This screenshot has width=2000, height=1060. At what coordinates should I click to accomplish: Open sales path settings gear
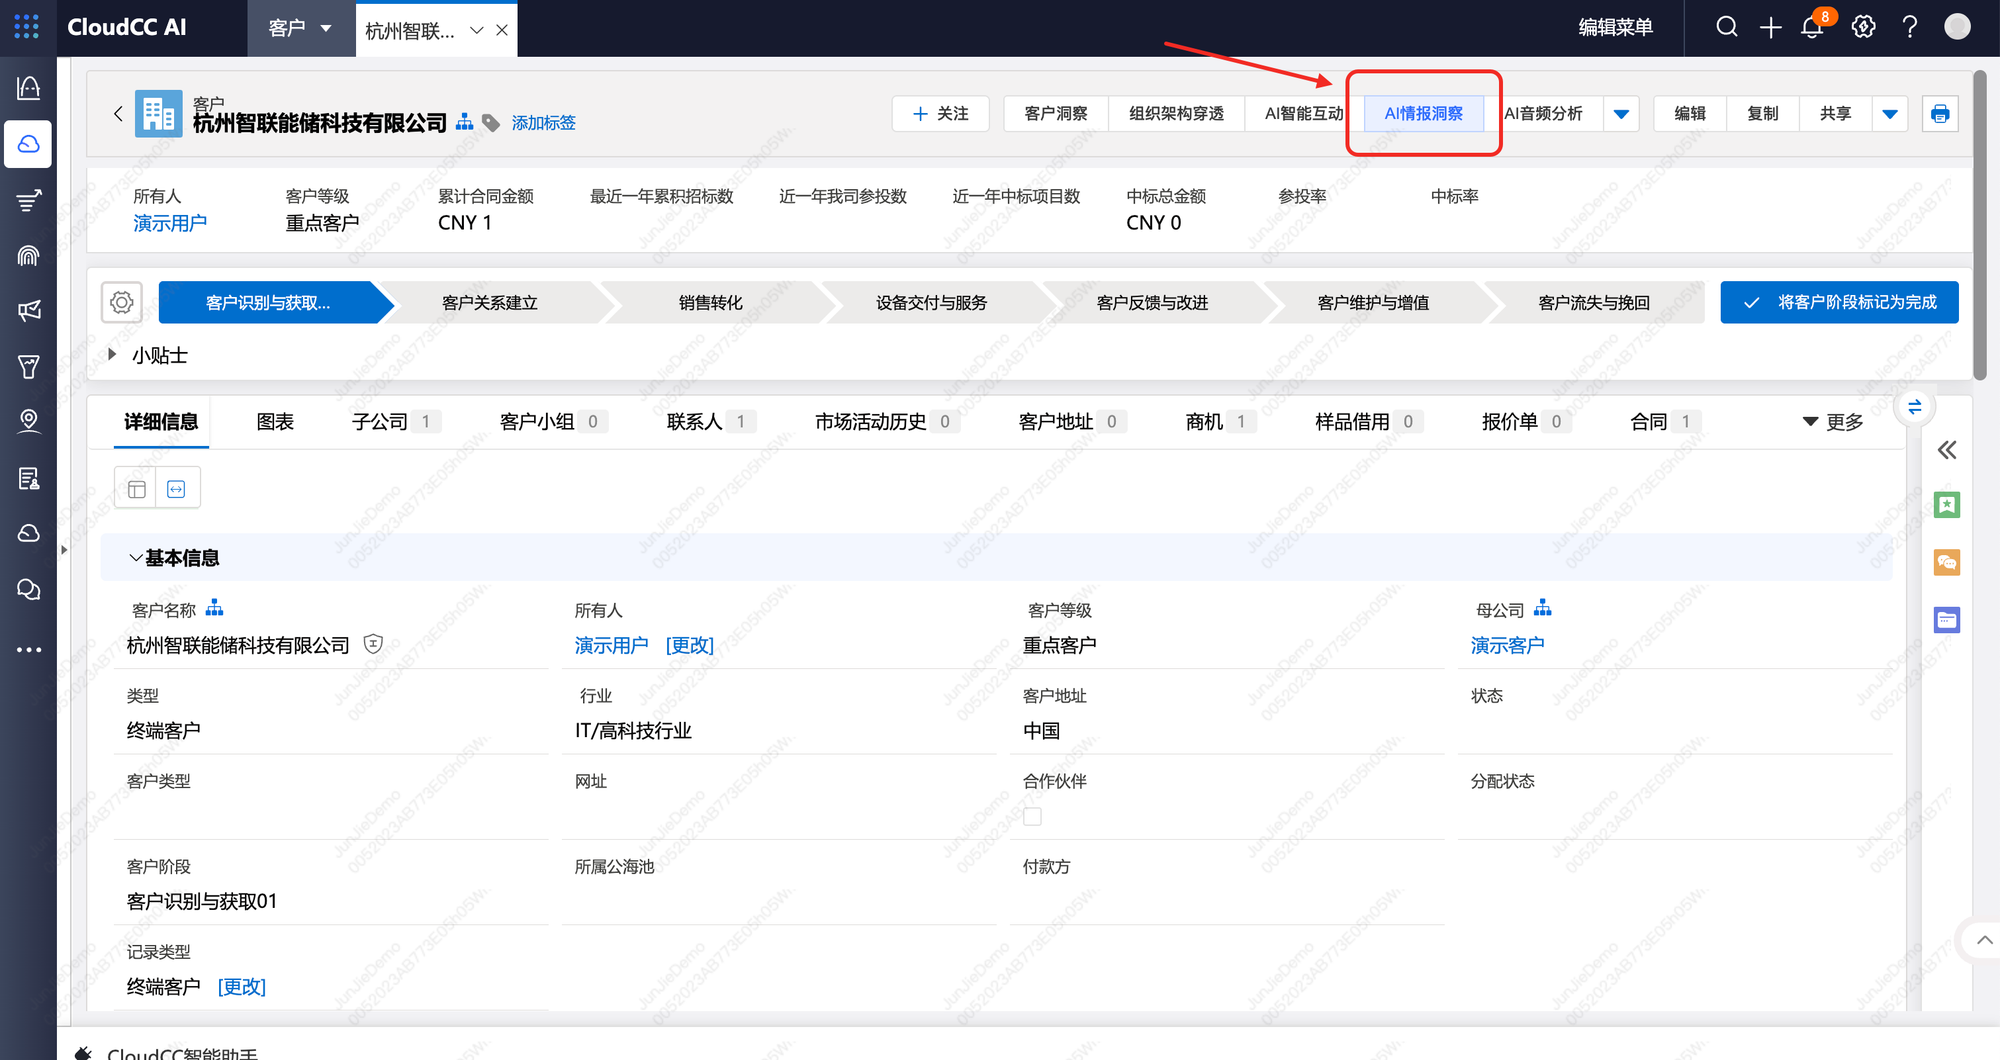click(122, 302)
